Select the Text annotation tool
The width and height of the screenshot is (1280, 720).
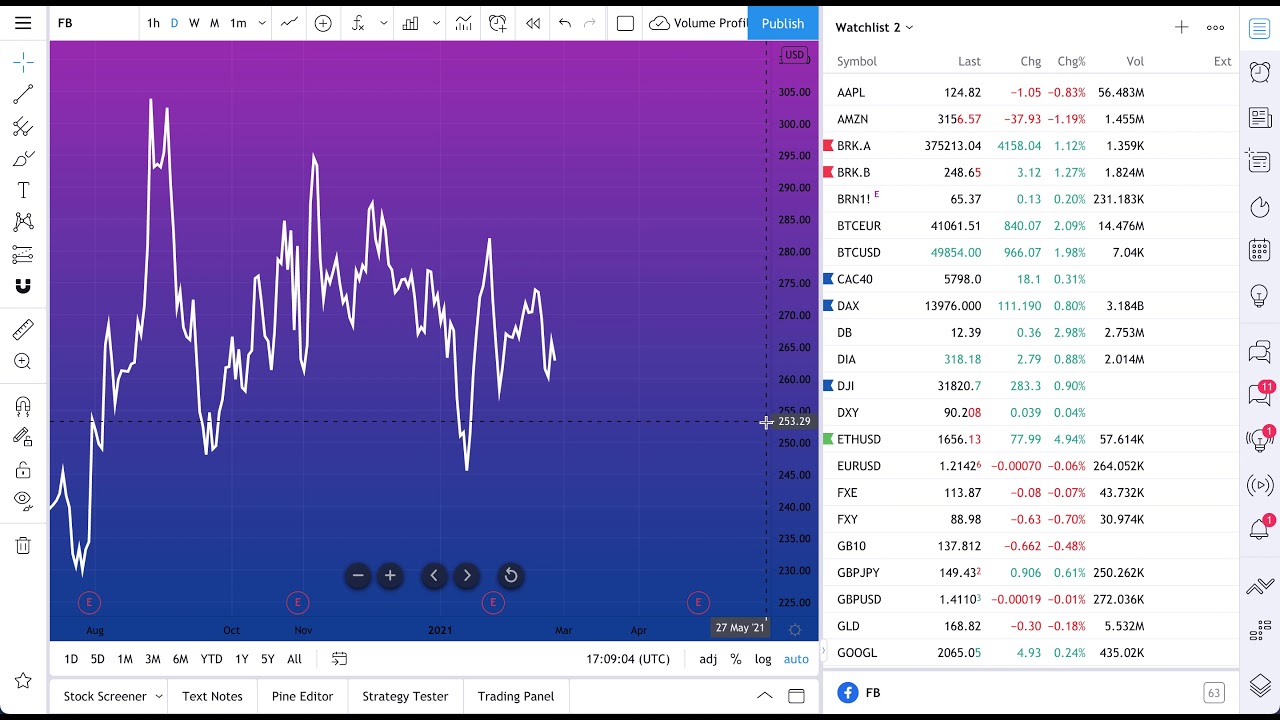(x=23, y=190)
